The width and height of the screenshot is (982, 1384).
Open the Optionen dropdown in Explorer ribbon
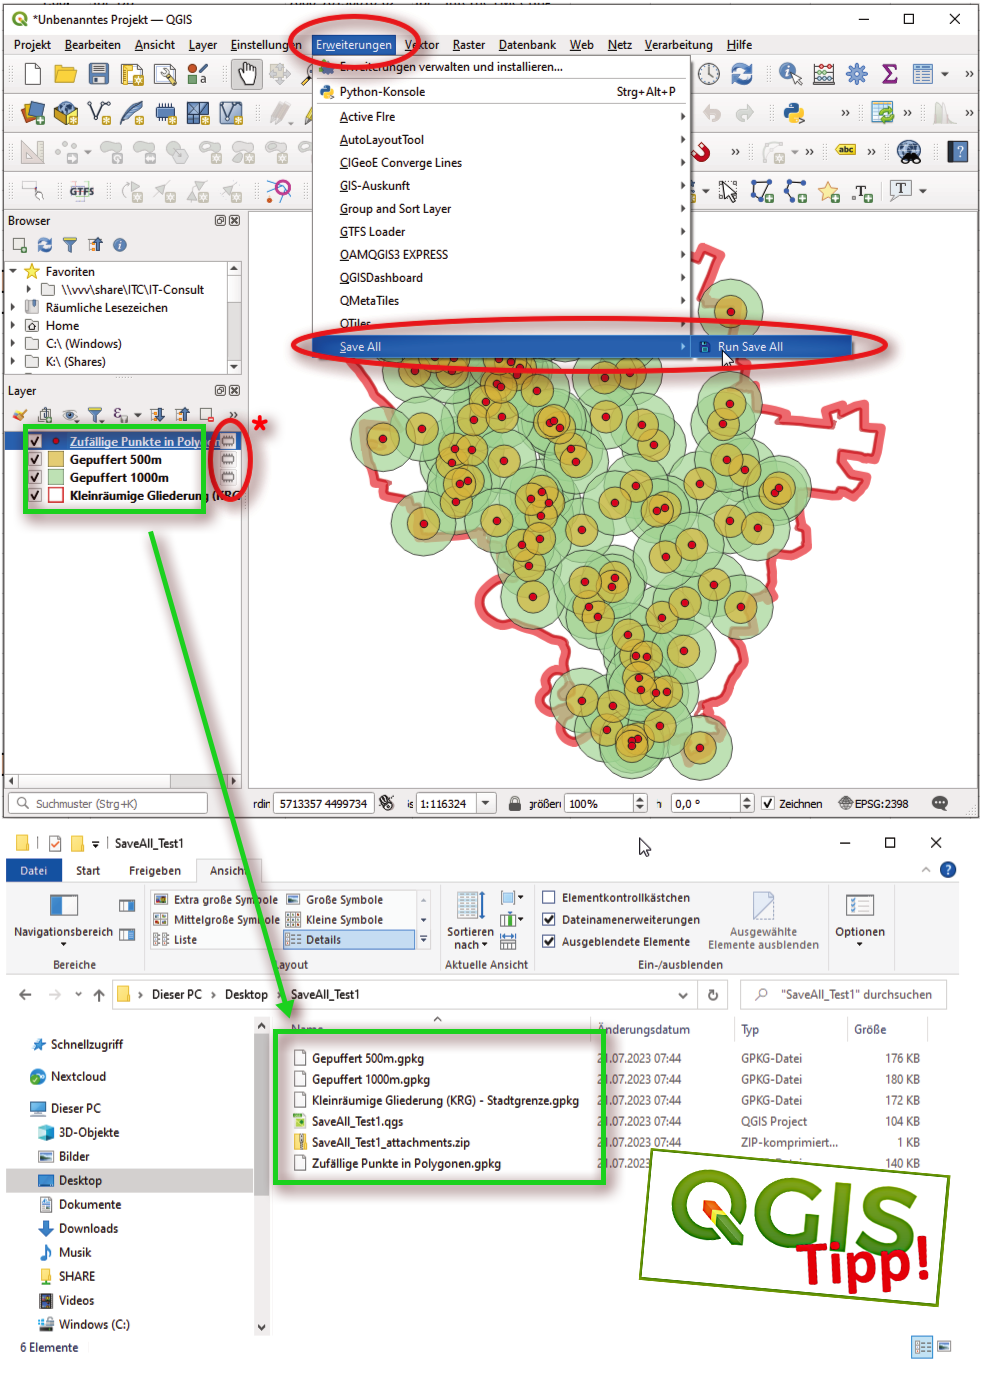(x=860, y=920)
